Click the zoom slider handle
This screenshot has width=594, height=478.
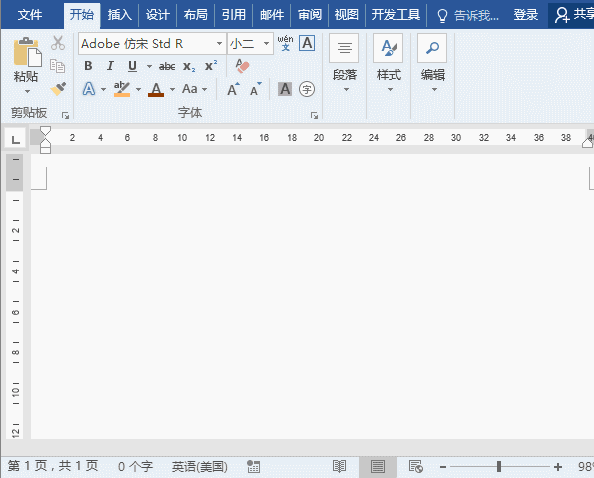pos(499,467)
